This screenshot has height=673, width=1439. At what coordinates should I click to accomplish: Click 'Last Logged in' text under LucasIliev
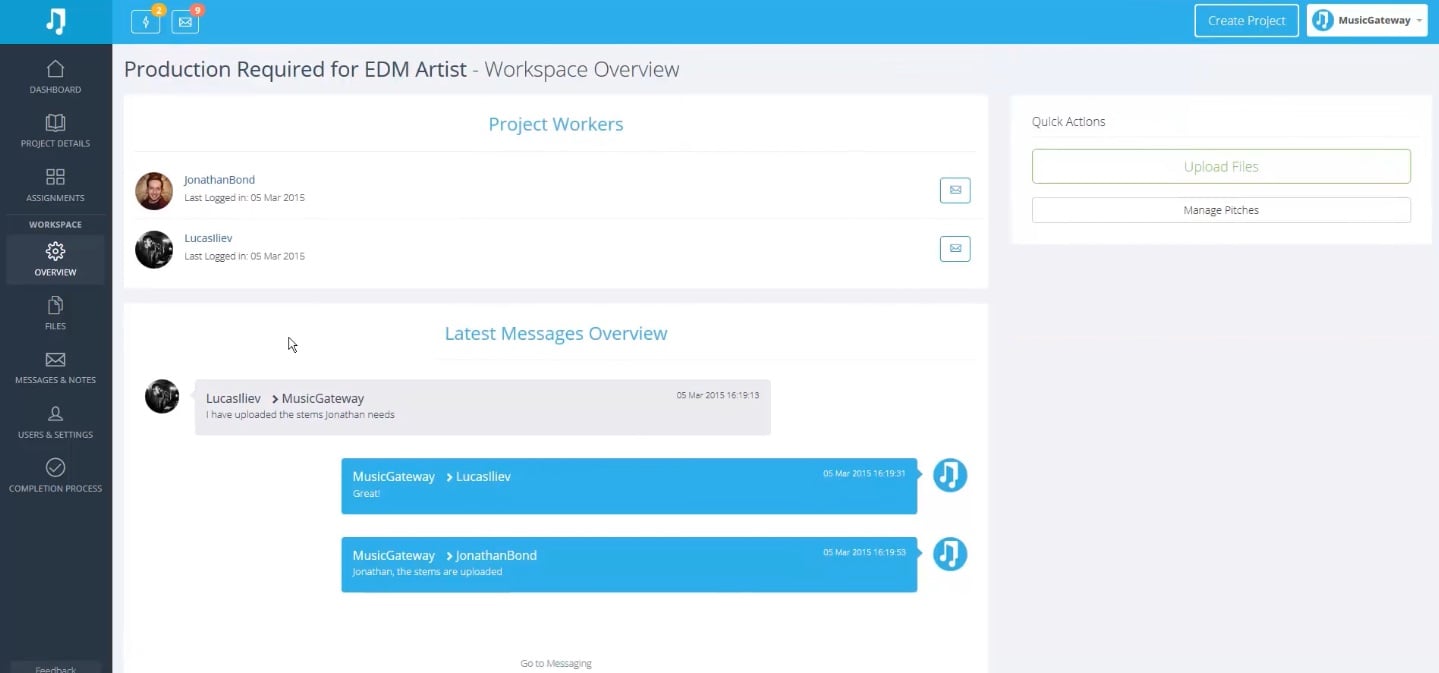244,256
